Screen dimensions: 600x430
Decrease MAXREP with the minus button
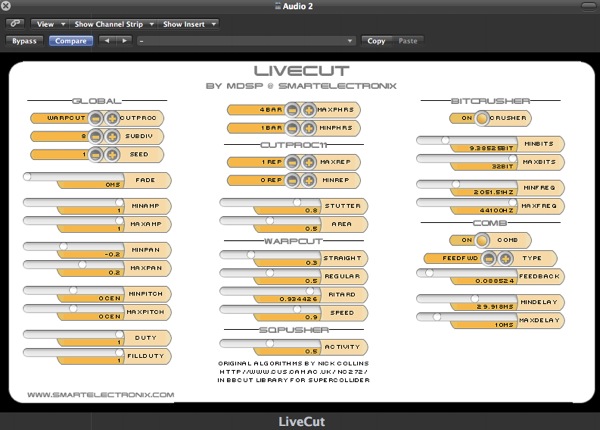click(x=292, y=162)
